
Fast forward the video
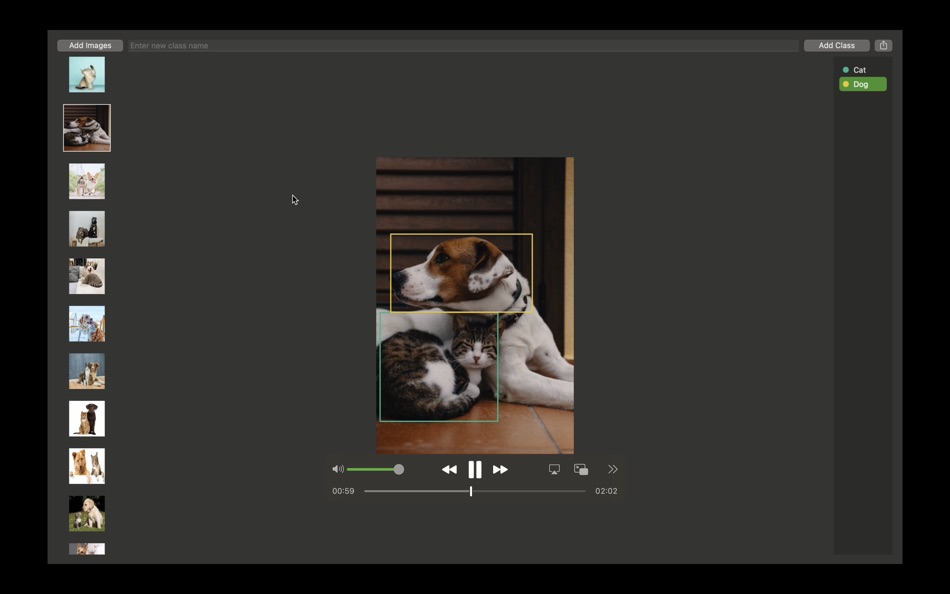[x=500, y=470]
